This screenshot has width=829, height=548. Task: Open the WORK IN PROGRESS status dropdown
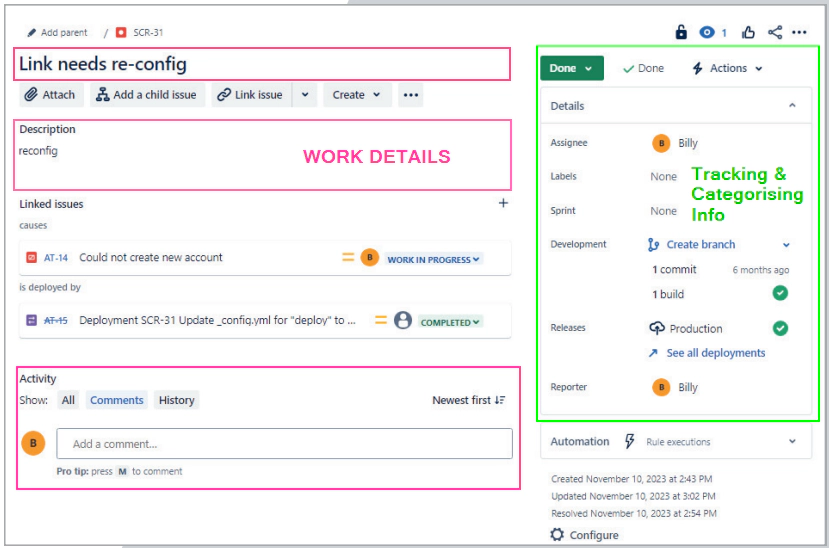[x=433, y=259]
